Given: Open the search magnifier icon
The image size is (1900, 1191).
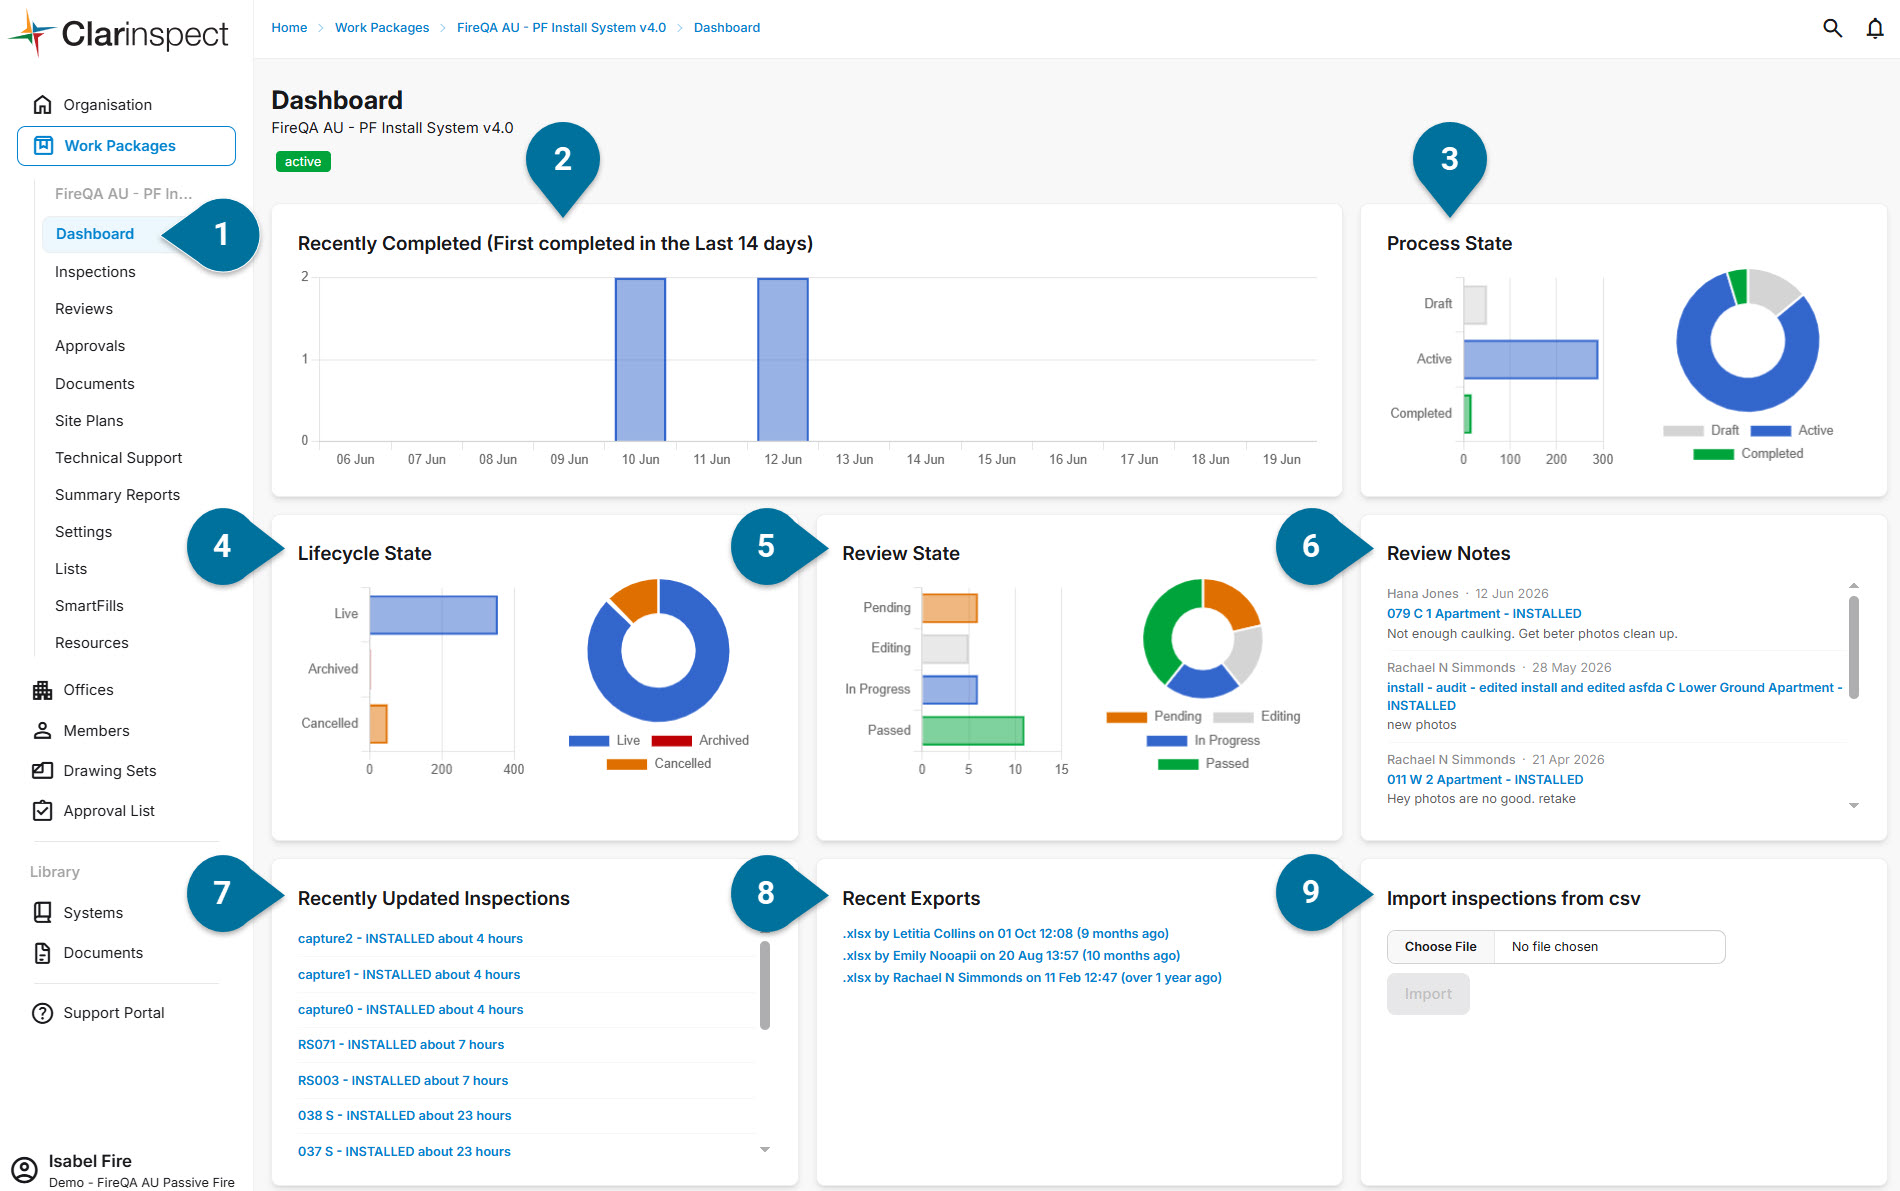Looking at the screenshot, I should click(x=1832, y=28).
